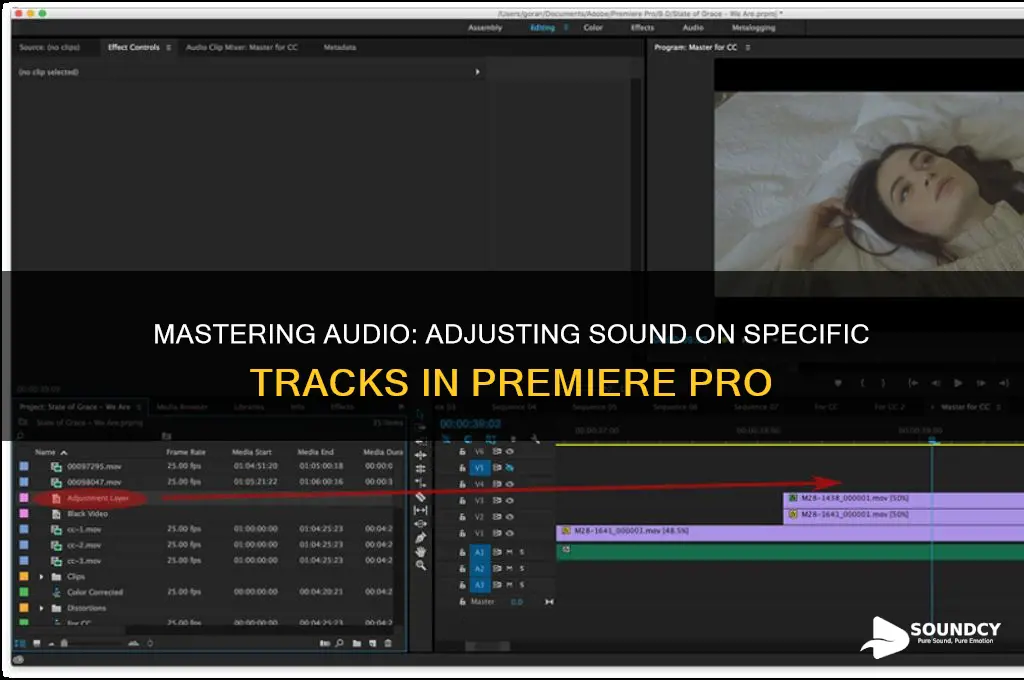Expand the Clips bin
The height and width of the screenshot is (680, 1024).
(x=41, y=577)
